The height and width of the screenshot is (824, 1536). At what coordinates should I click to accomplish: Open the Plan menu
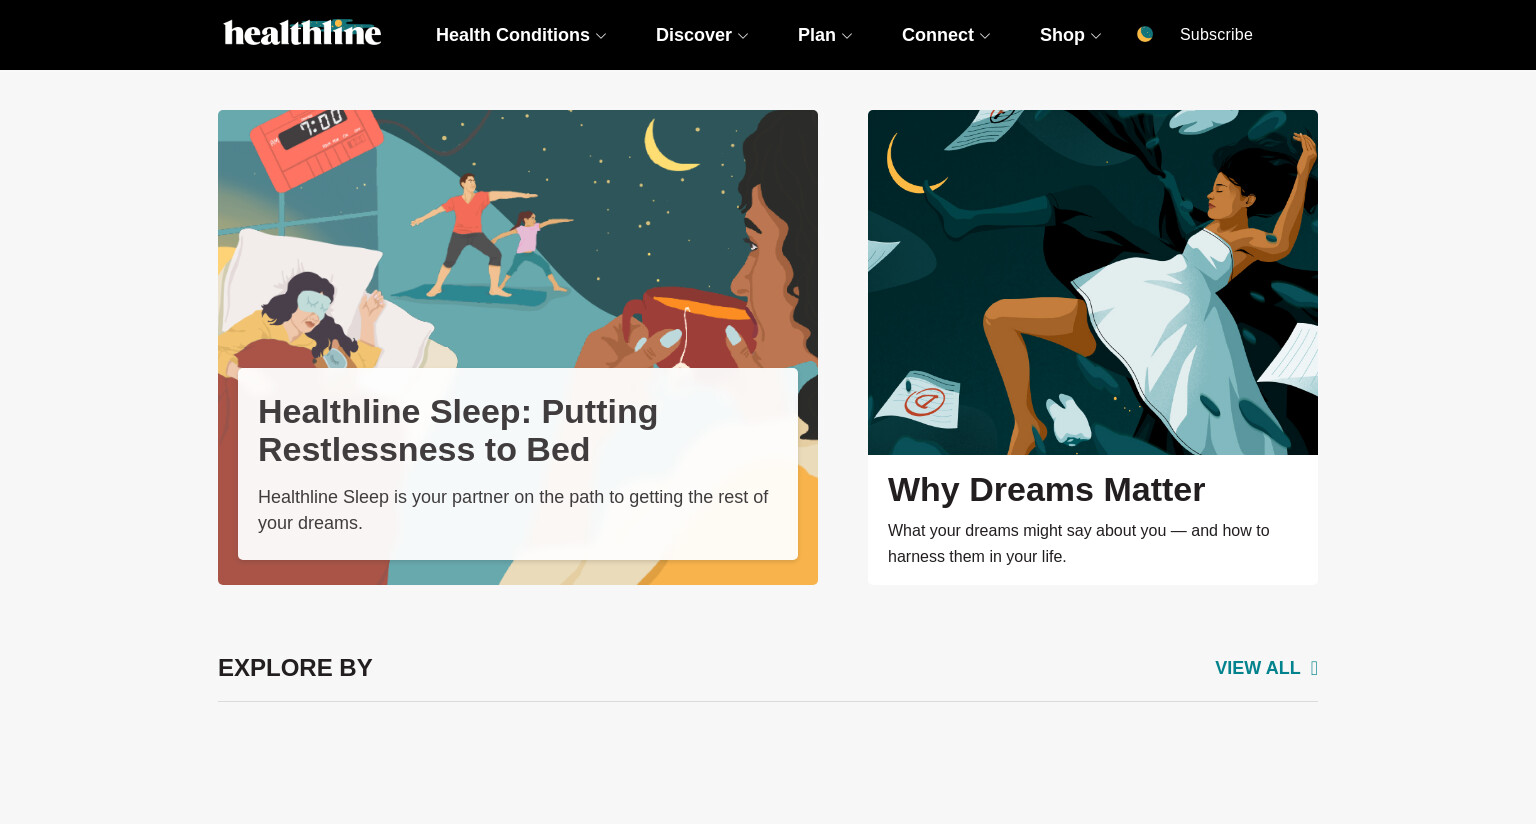tap(817, 35)
